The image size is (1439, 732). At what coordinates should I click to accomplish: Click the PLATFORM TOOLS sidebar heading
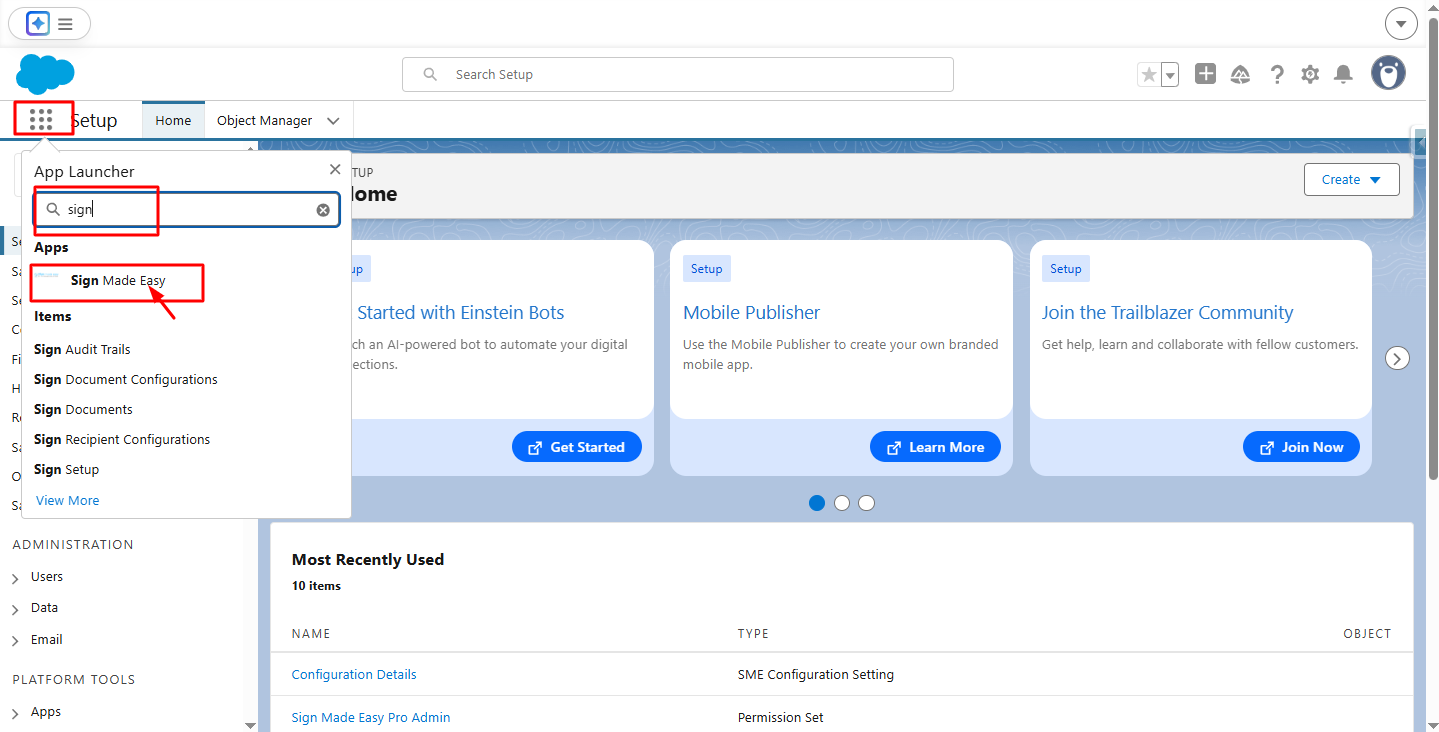[74, 679]
